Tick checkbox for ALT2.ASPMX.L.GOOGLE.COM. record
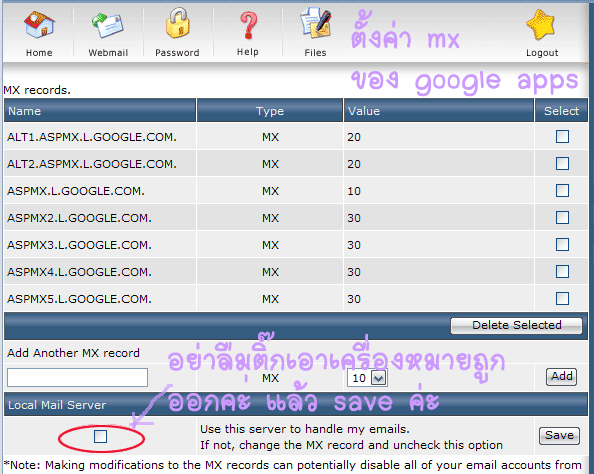 562,164
